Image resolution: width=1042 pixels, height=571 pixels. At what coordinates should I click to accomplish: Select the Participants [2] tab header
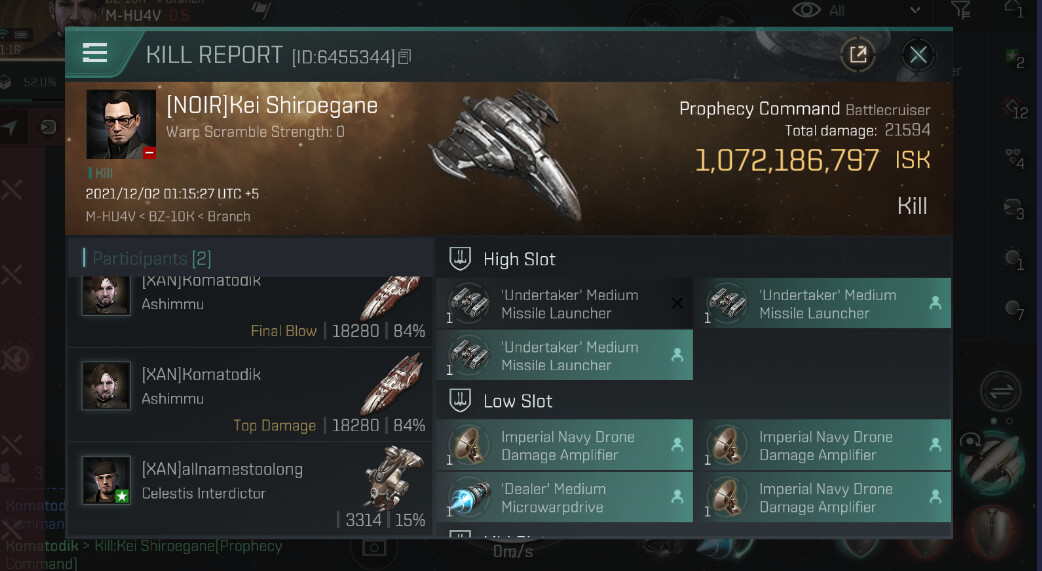pyautogui.click(x=150, y=259)
